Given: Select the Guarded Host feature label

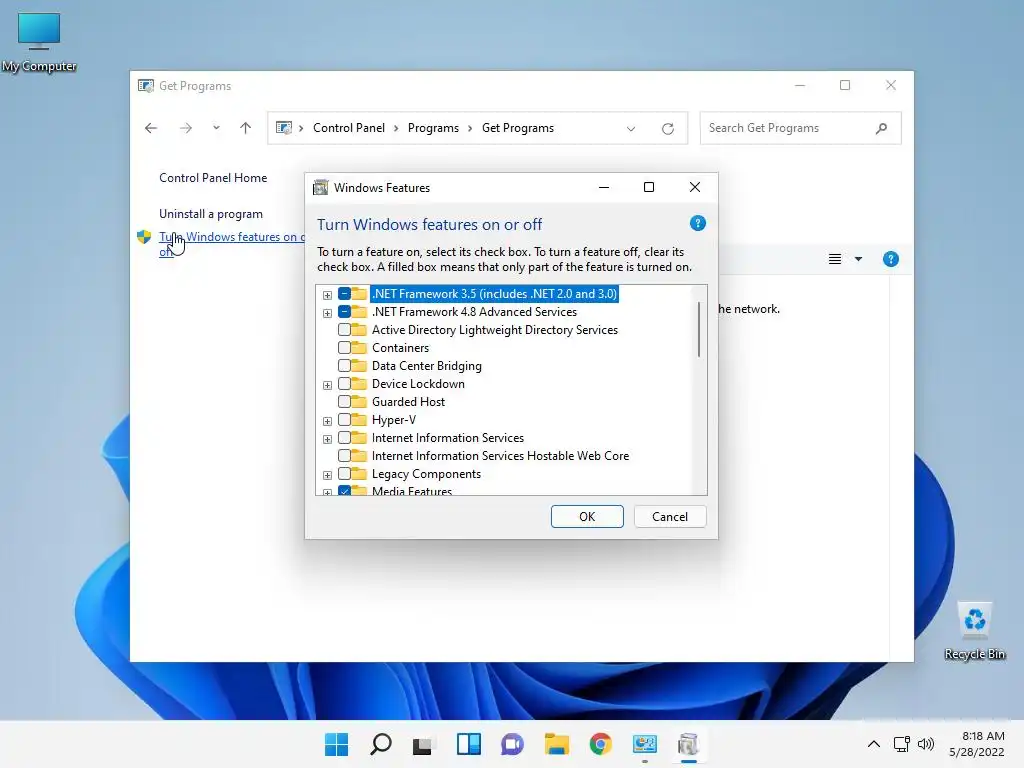Looking at the screenshot, I should point(408,402).
